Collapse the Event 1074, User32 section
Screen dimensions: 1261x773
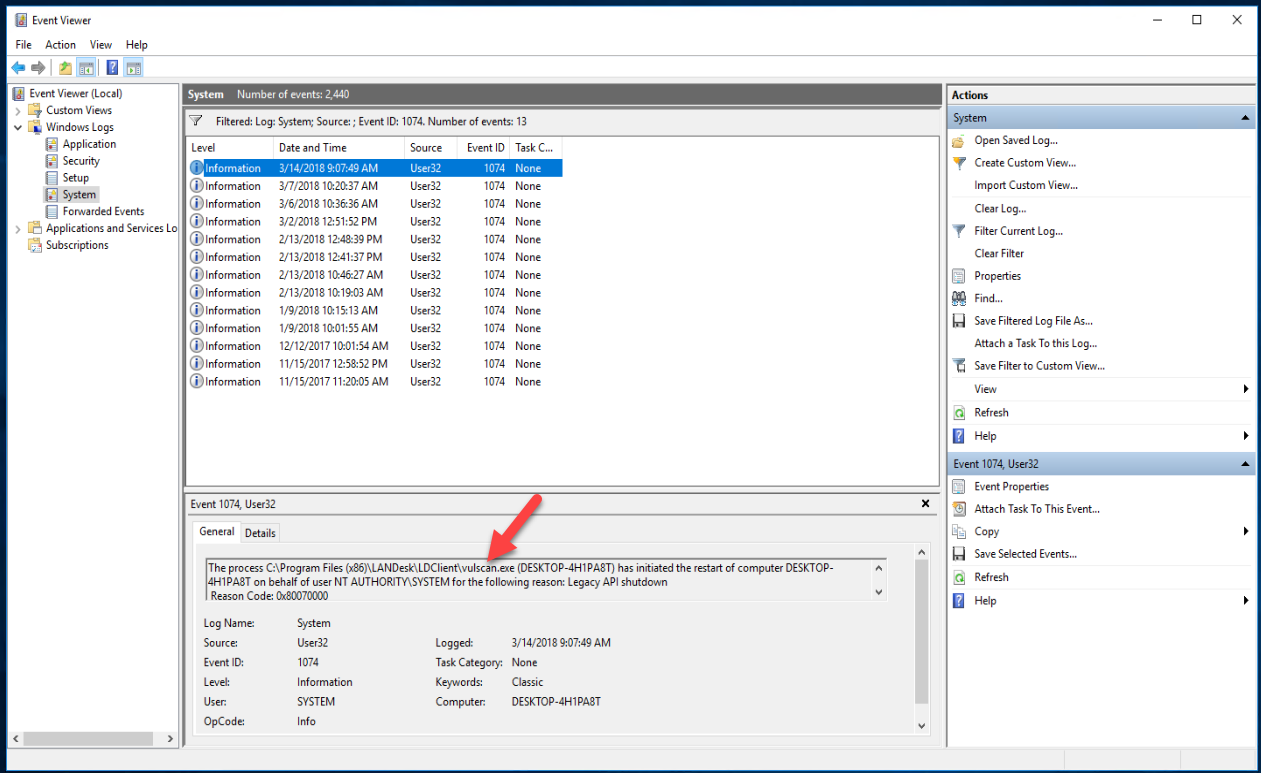1246,463
